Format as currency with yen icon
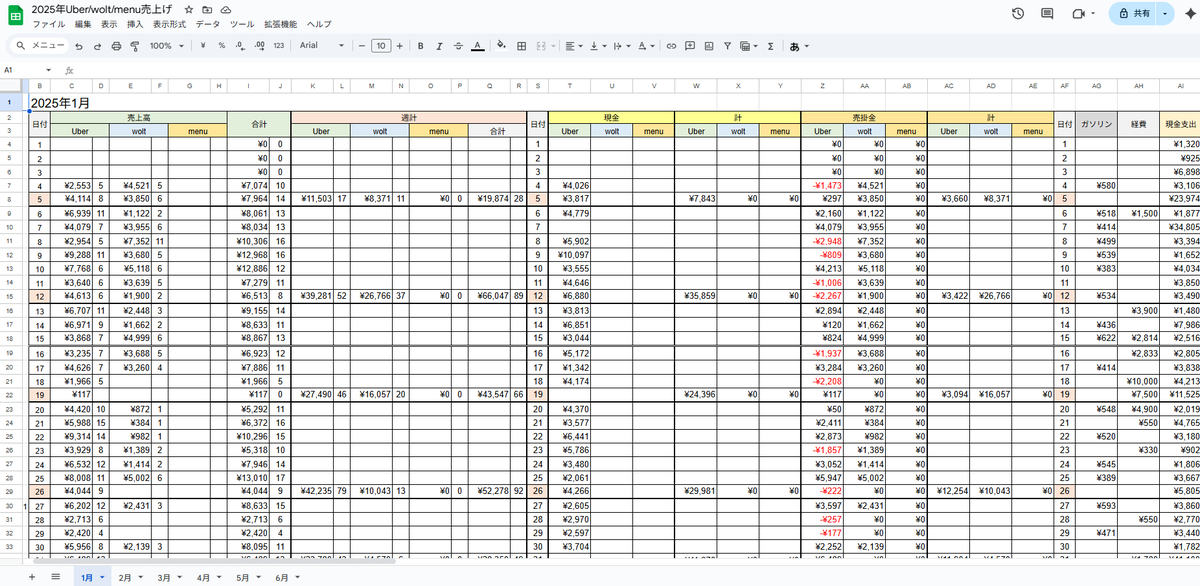Screen dimensions: 1200x586 tap(203, 46)
